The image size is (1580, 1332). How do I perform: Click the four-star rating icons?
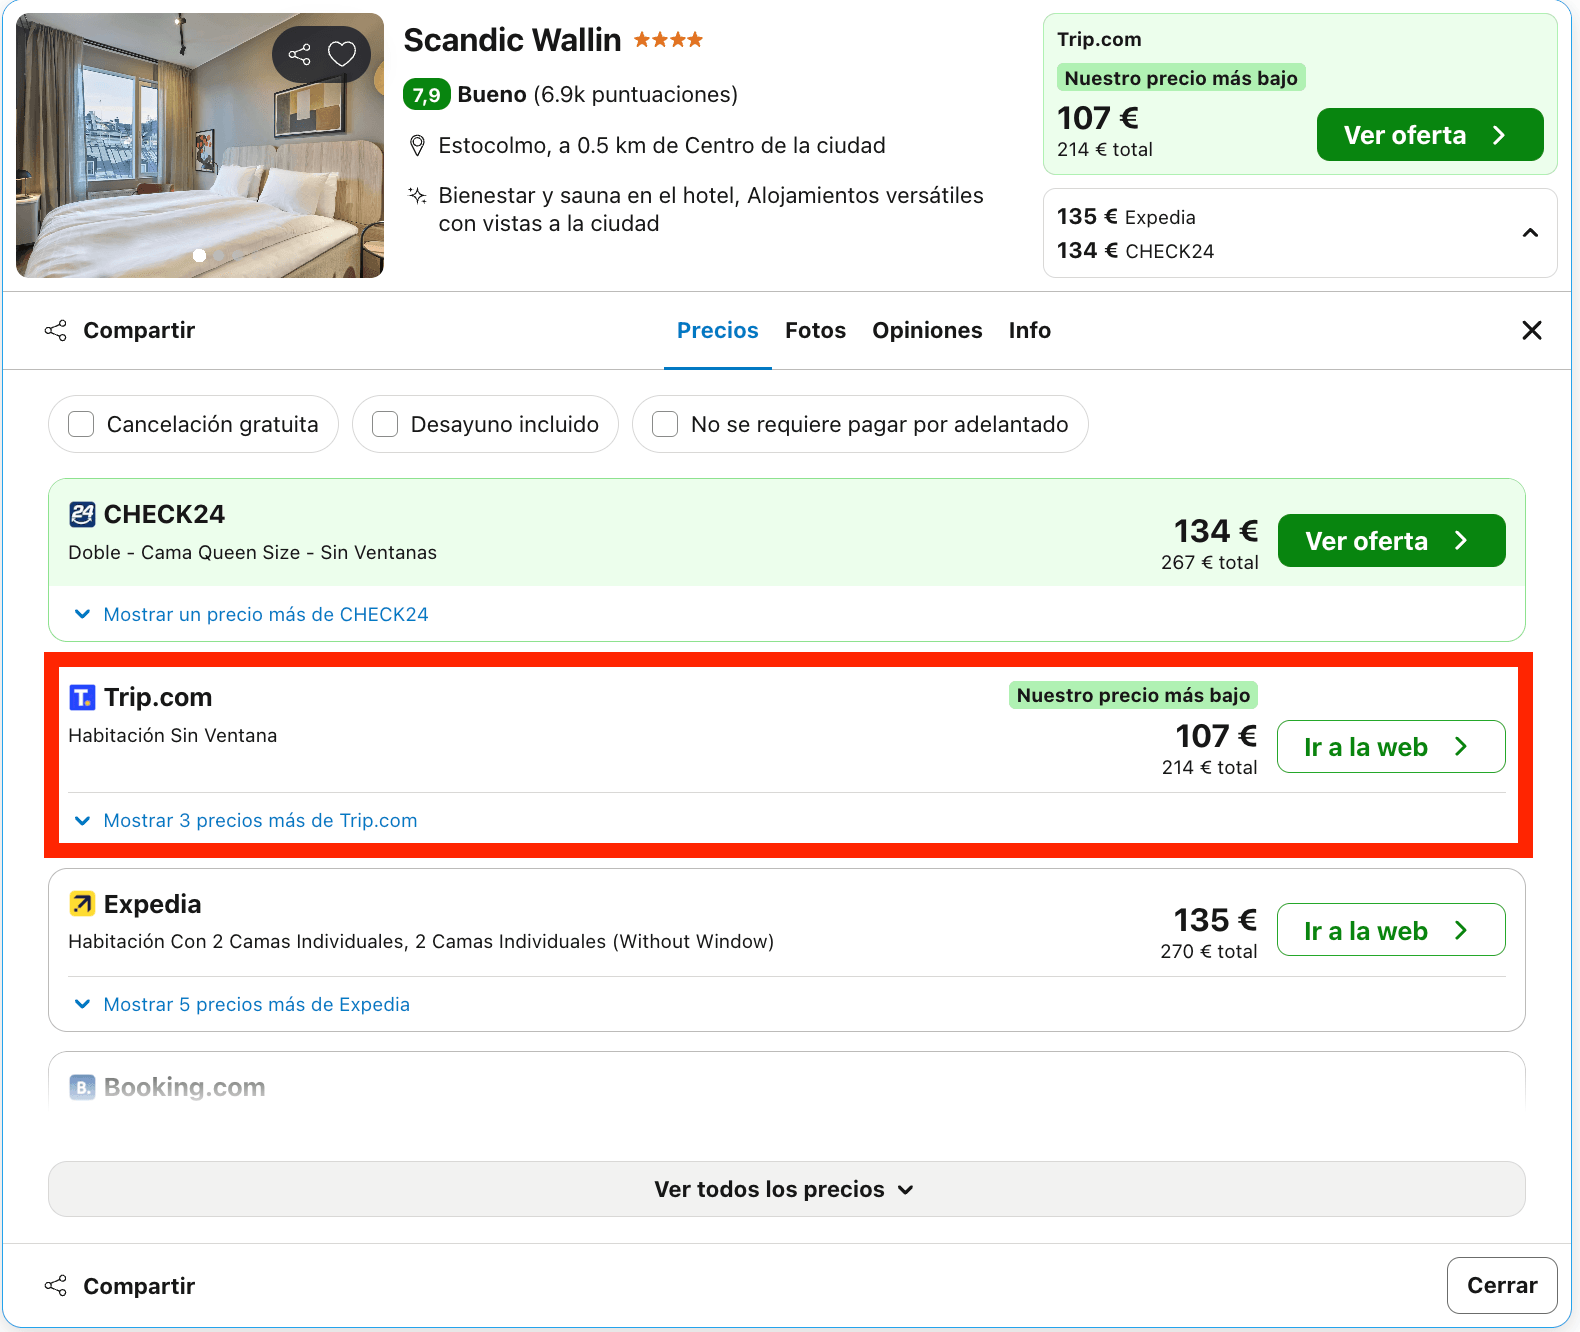click(668, 40)
